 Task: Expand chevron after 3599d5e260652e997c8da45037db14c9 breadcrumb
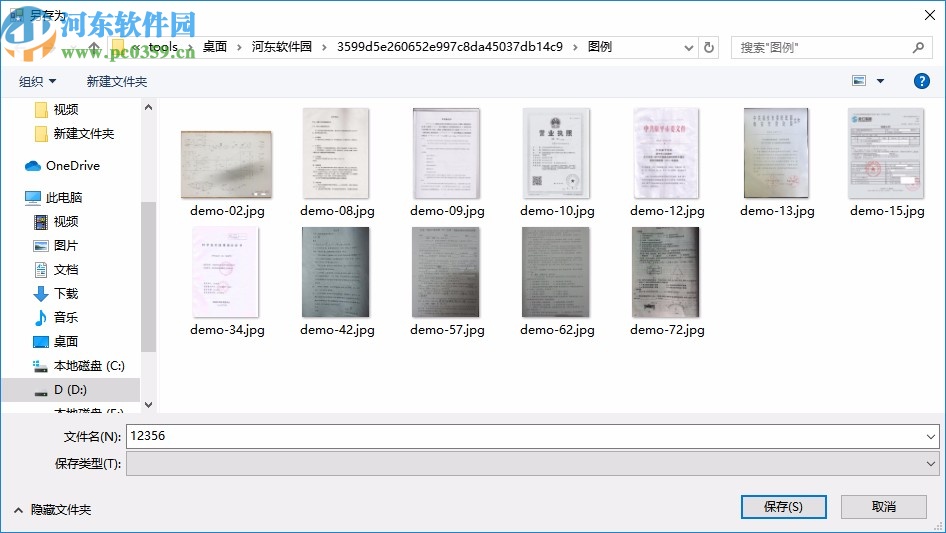tap(574, 48)
